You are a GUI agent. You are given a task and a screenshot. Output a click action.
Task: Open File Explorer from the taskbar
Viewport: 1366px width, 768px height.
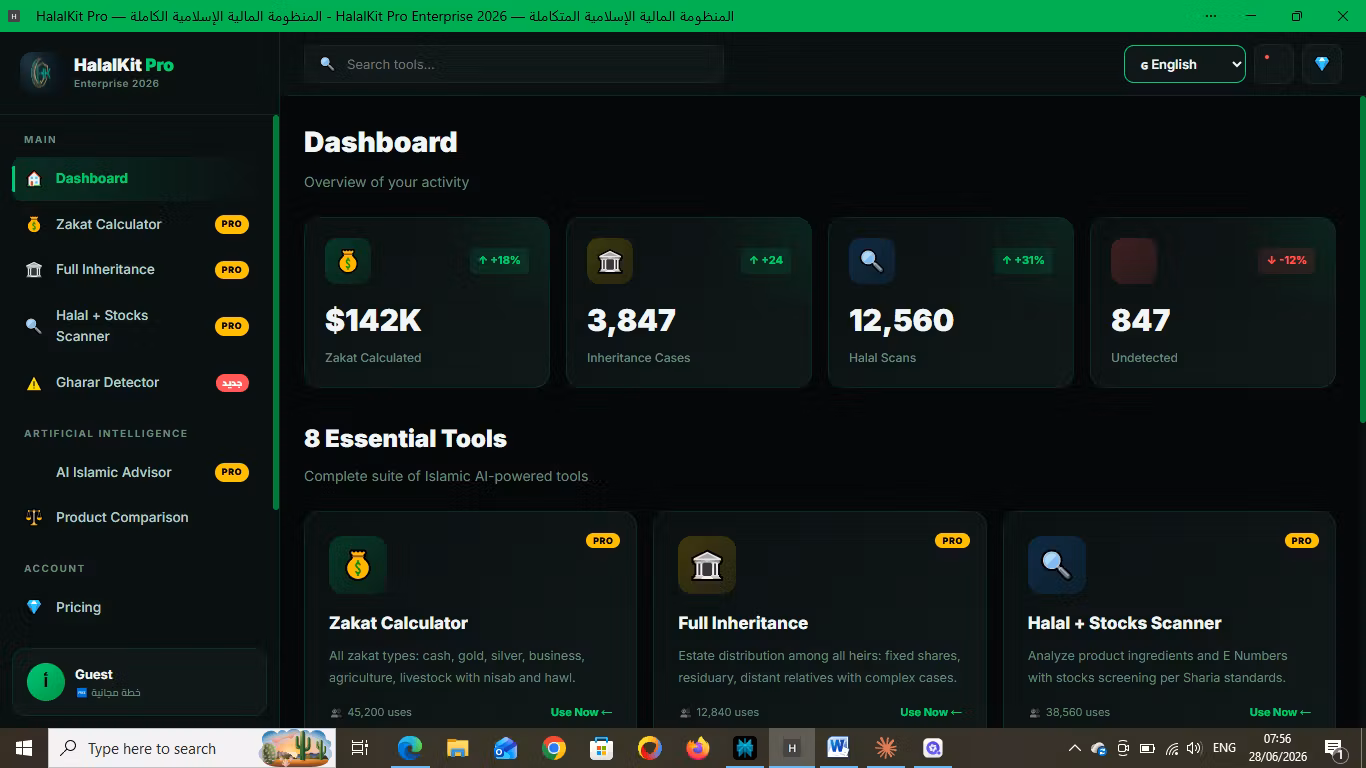click(x=458, y=748)
